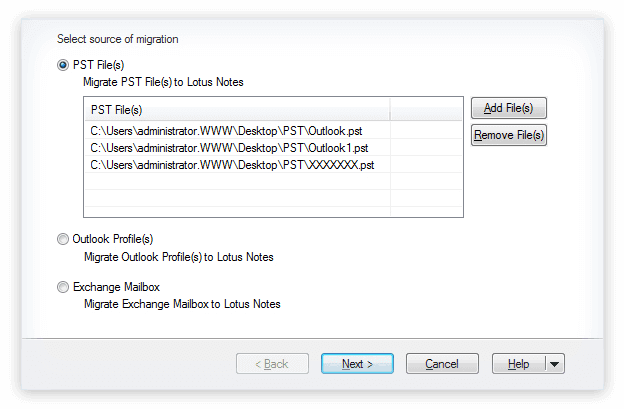The height and width of the screenshot is (409, 624).
Task: Click the Migrate PST File(s) to Lotus Notes text
Action: 163,82
